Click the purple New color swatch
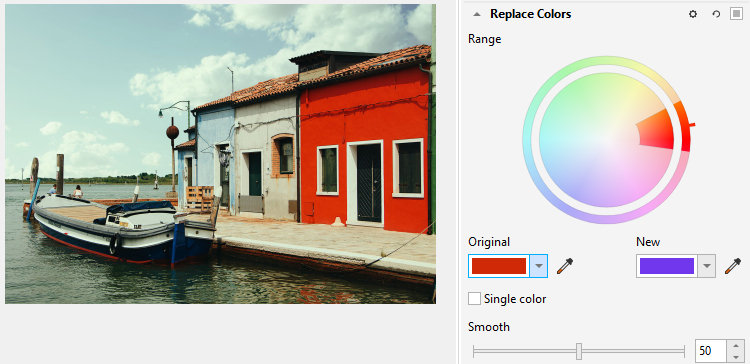750x364 pixels. tap(667, 266)
